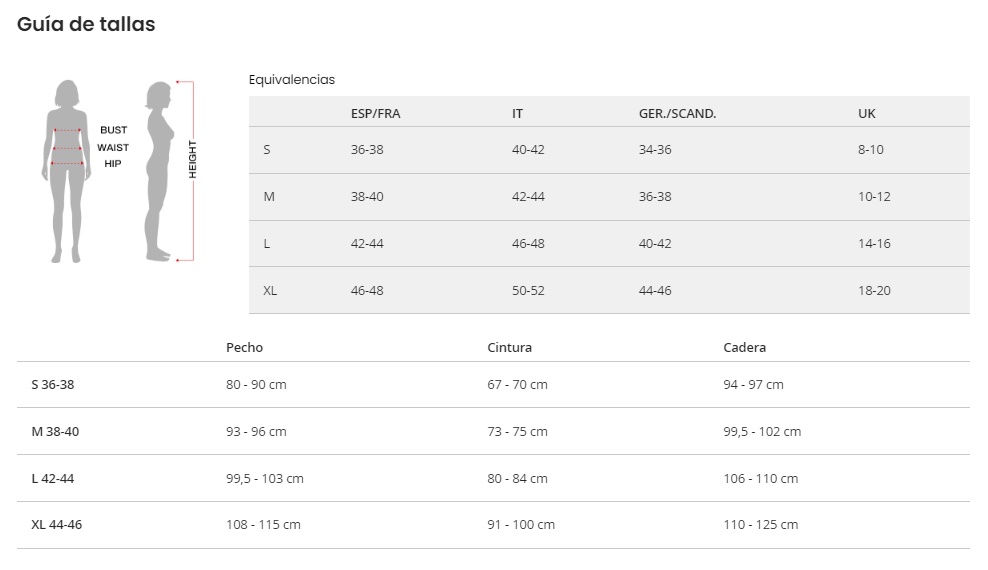Image resolution: width=988 pixels, height=570 pixels.
Task: Click the IT column header
Action: 517,114
